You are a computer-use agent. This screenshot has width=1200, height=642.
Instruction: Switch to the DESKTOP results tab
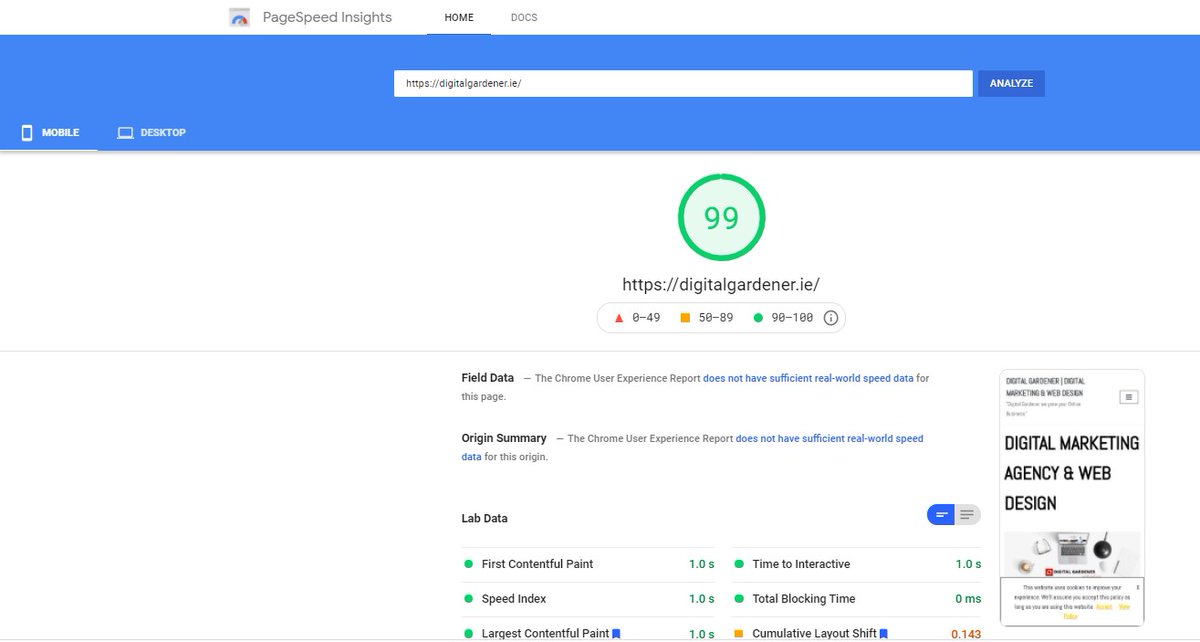151,133
